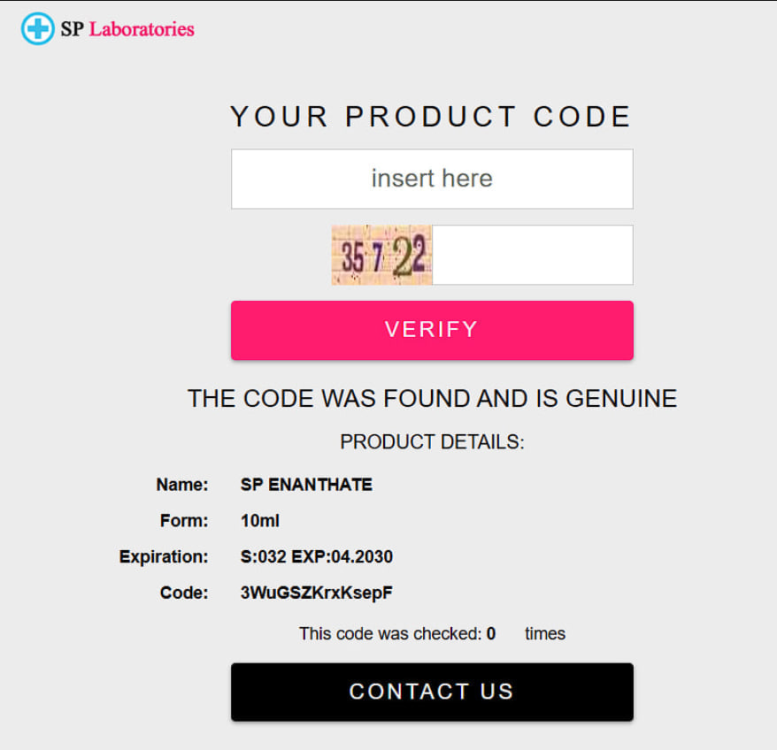Screen dimensions: 777x750
Task: Focus the captcha answer input field
Action: click(x=532, y=255)
